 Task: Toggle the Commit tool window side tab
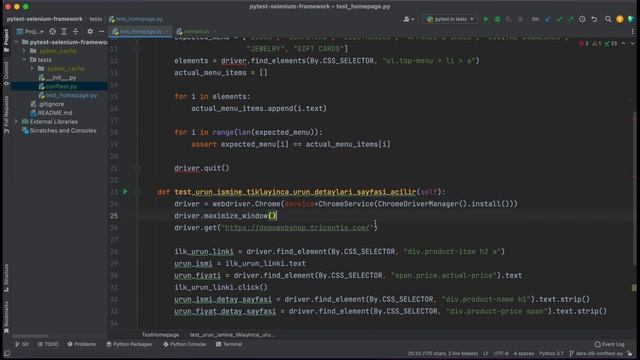(6, 73)
